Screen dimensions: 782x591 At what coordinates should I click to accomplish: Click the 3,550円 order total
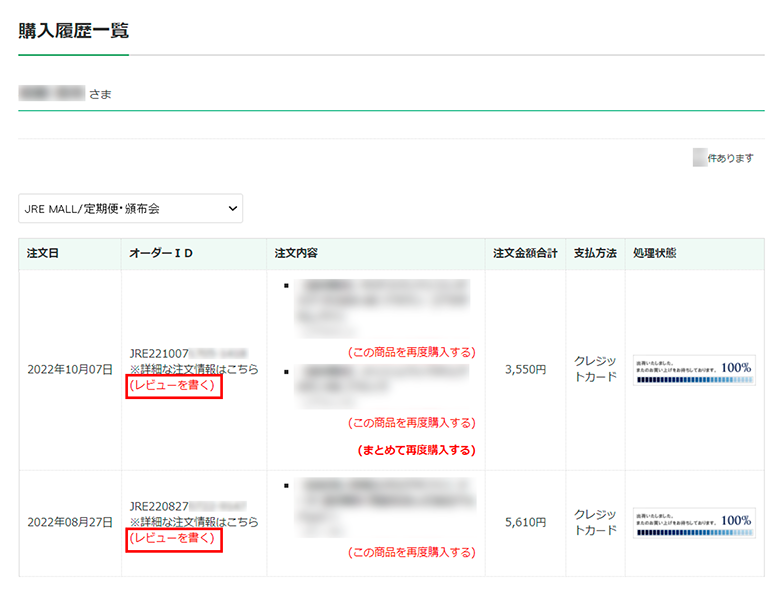tap(525, 369)
